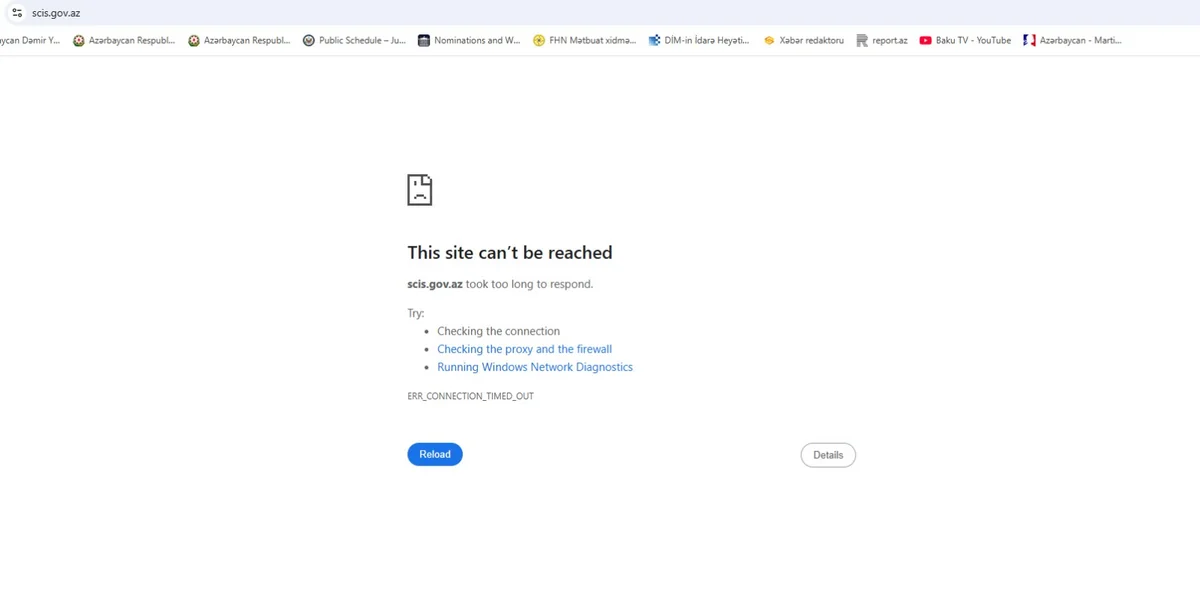This screenshot has width=1200, height=611.
Task: Reload the unreachable page
Action: click(x=435, y=454)
